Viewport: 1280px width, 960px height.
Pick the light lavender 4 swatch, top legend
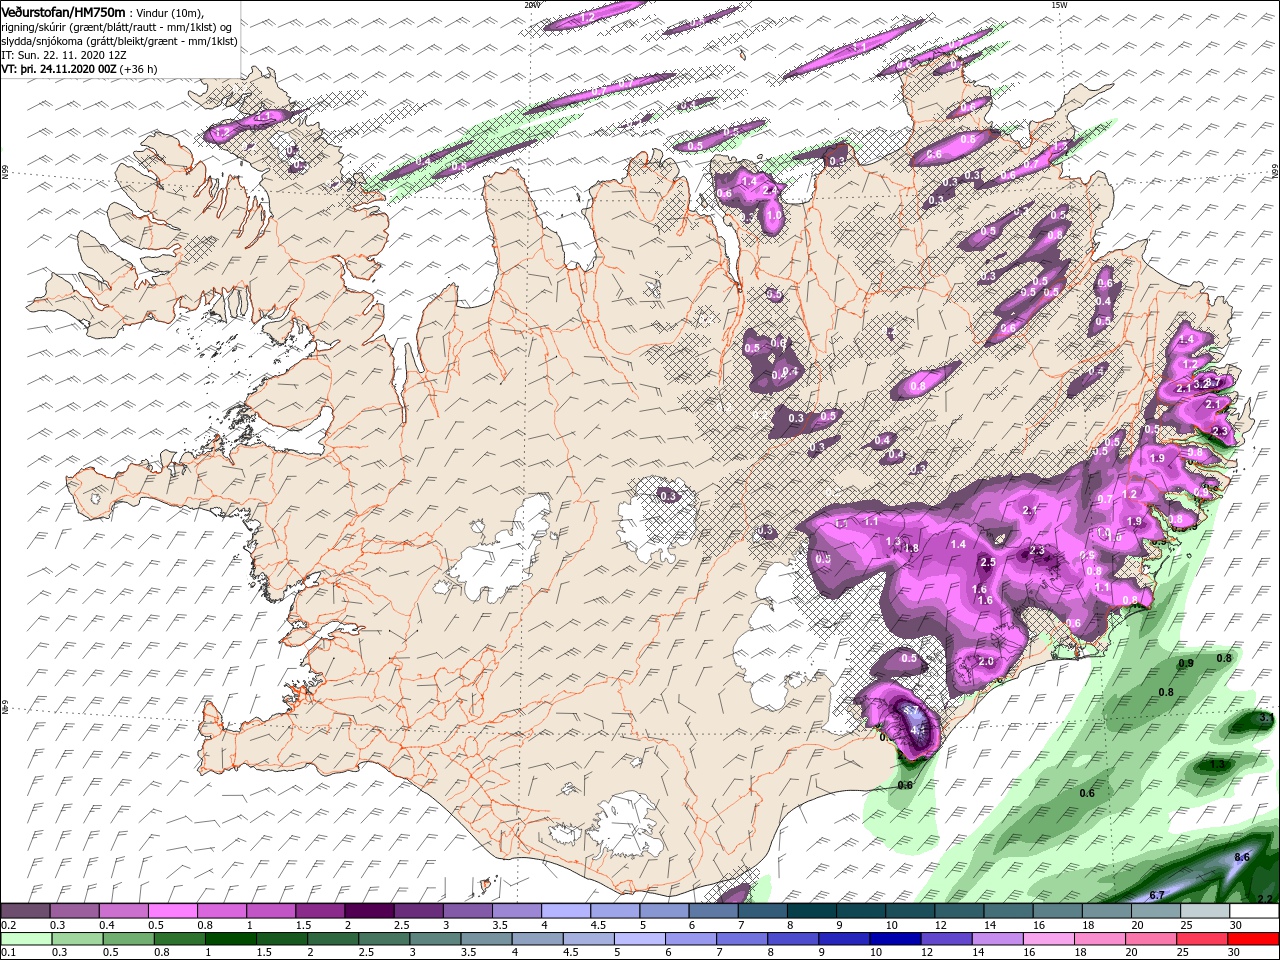[566, 910]
